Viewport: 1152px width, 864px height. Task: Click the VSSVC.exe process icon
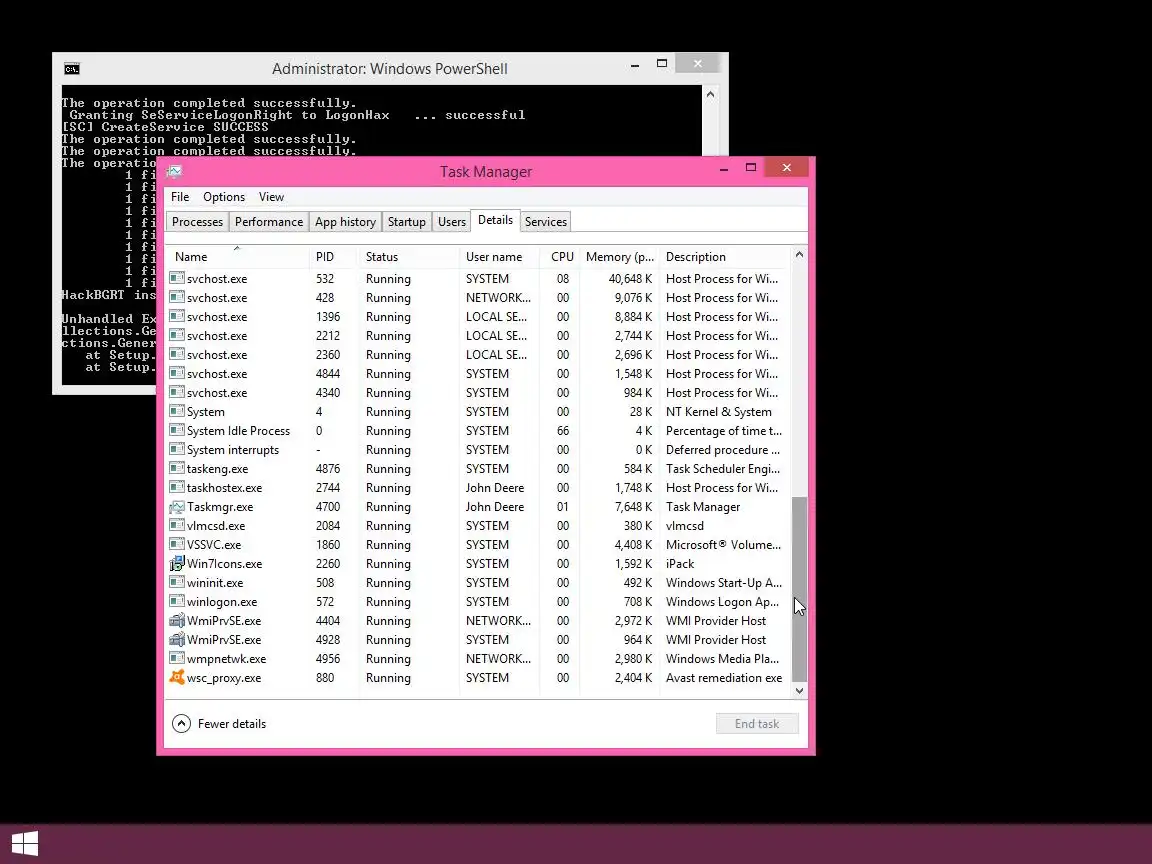(176, 544)
